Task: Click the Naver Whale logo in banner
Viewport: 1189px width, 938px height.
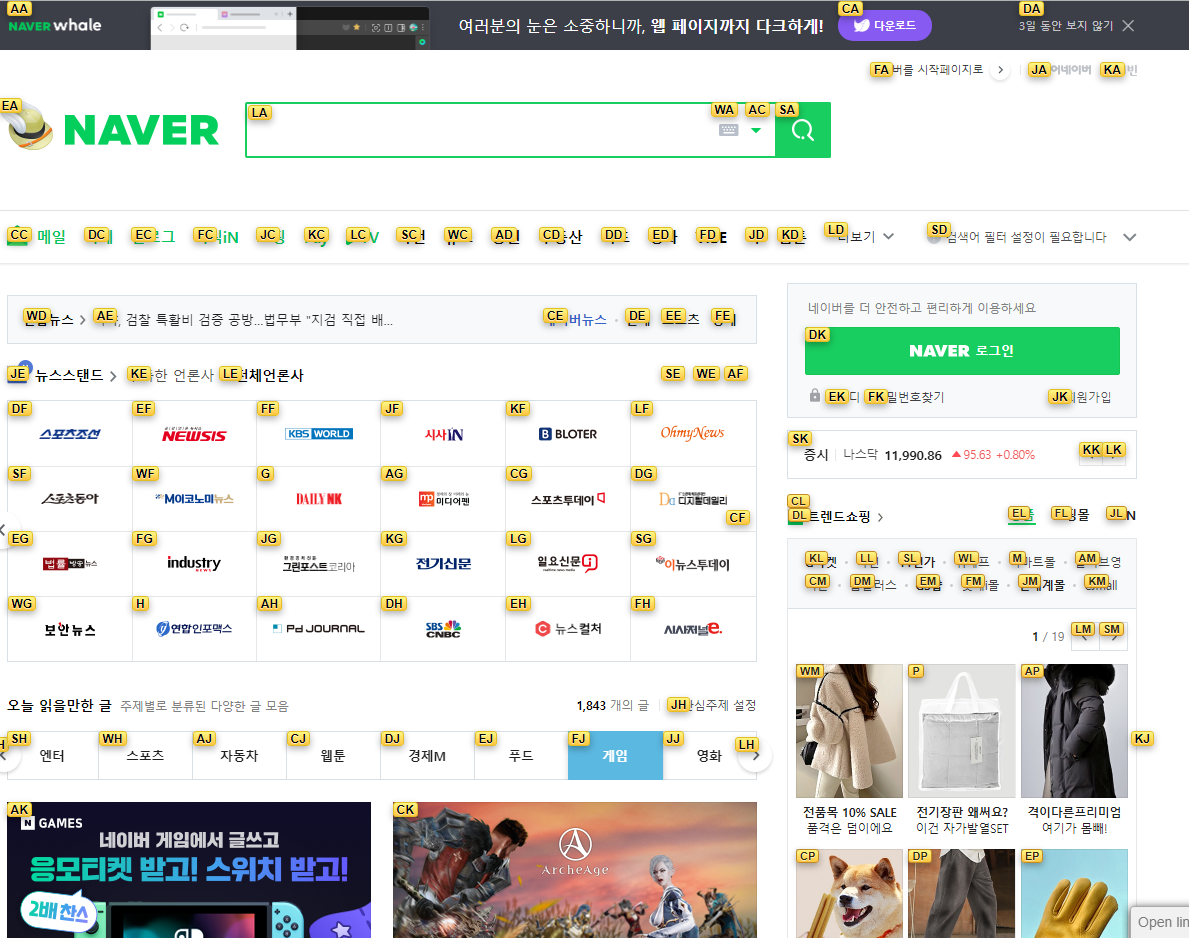Action: point(55,25)
